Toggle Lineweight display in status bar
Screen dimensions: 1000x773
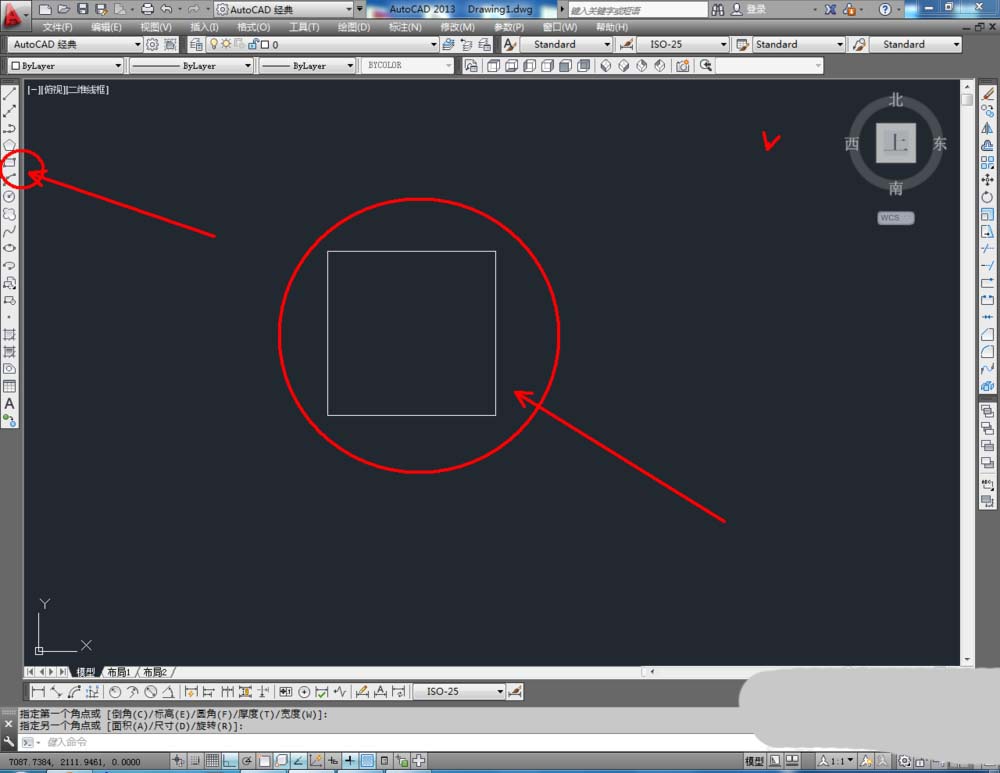(x=349, y=760)
